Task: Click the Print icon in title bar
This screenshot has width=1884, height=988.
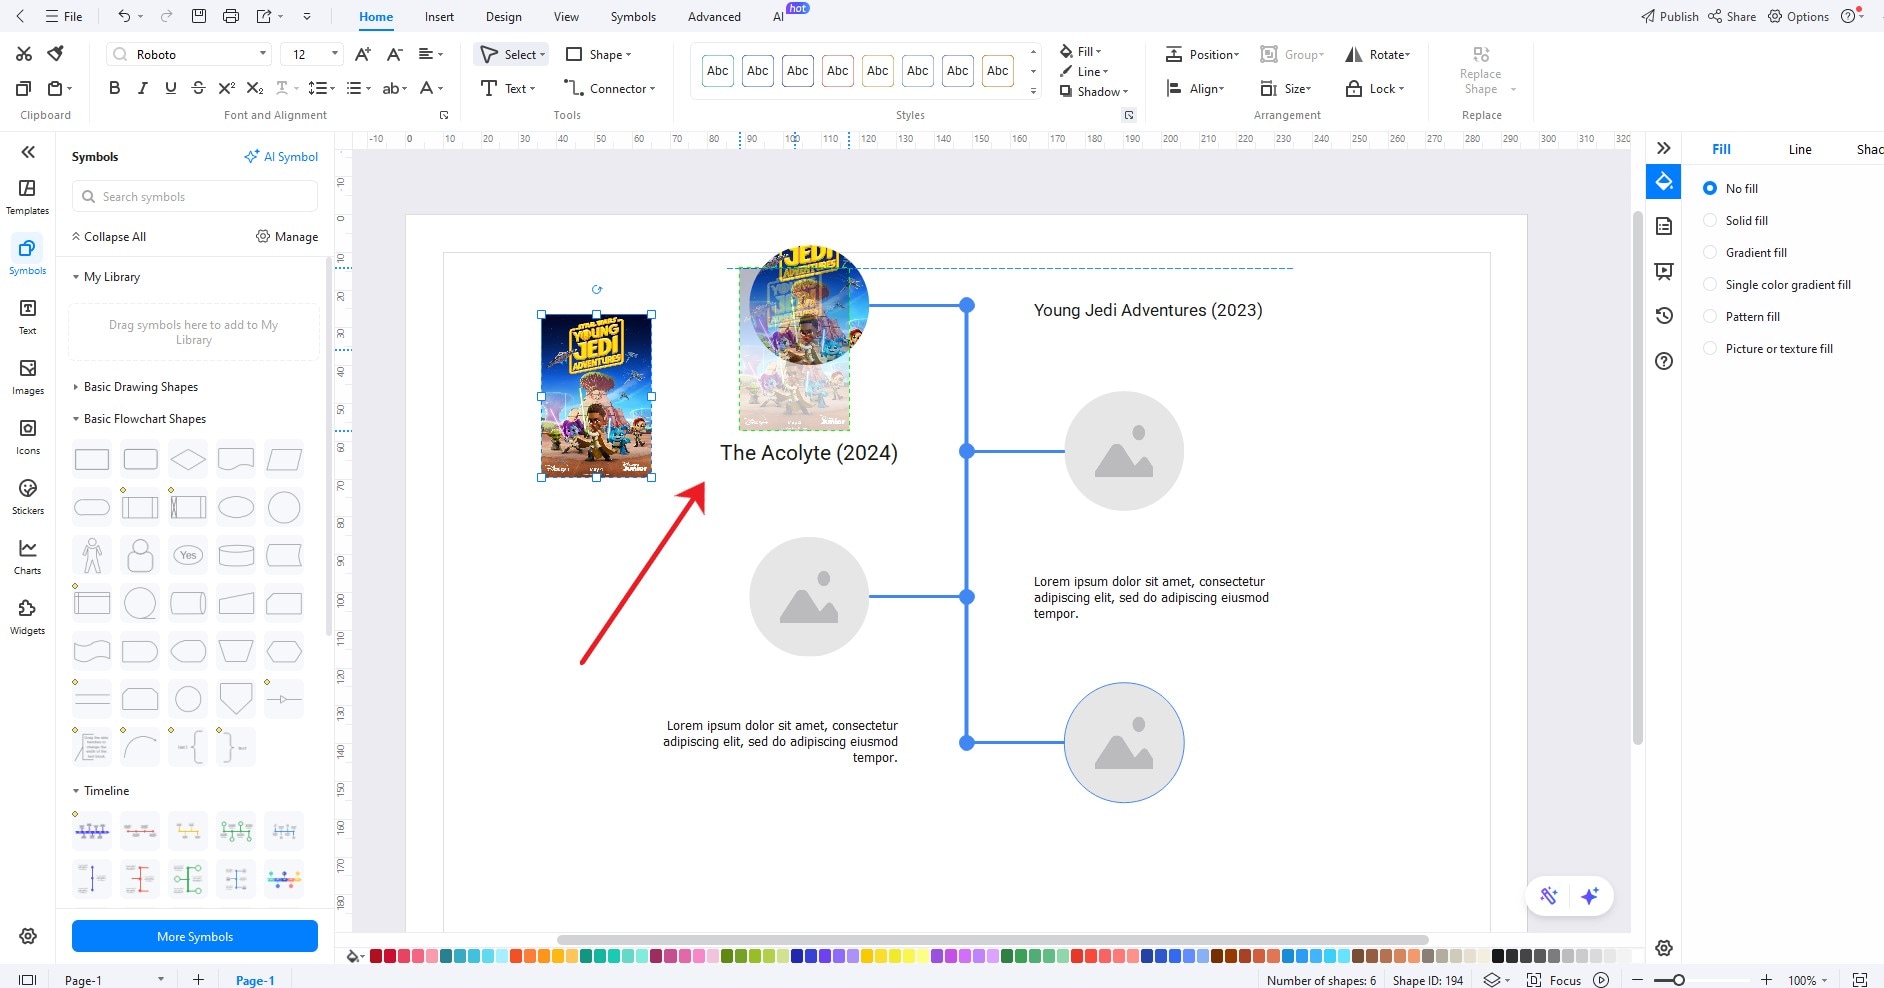Action: tap(231, 16)
